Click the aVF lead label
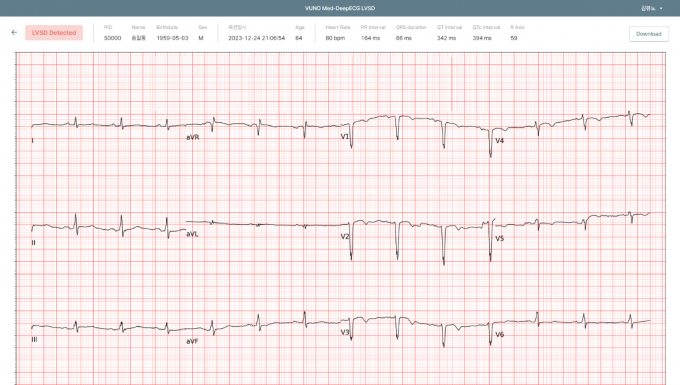This screenshot has width=680, height=385. pyautogui.click(x=192, y=341)
